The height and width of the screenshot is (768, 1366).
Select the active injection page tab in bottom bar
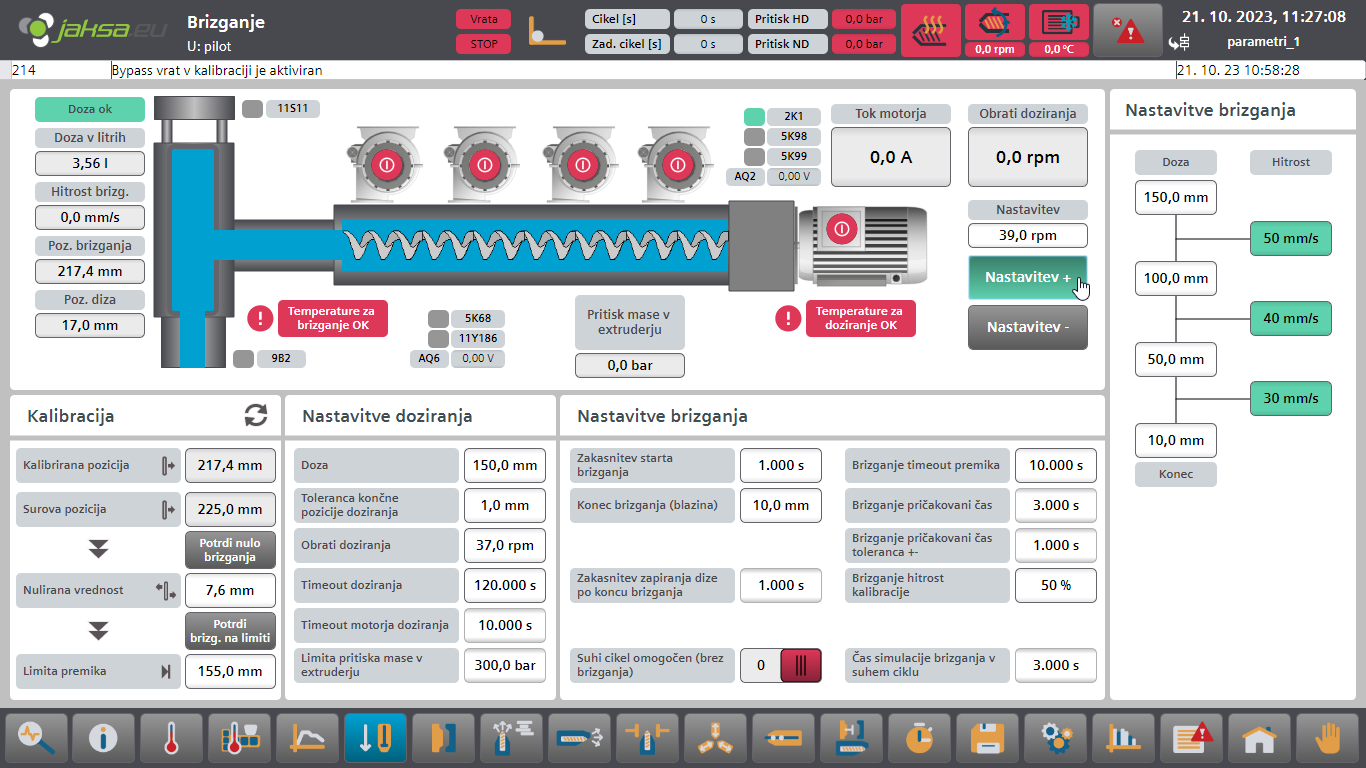375,739
